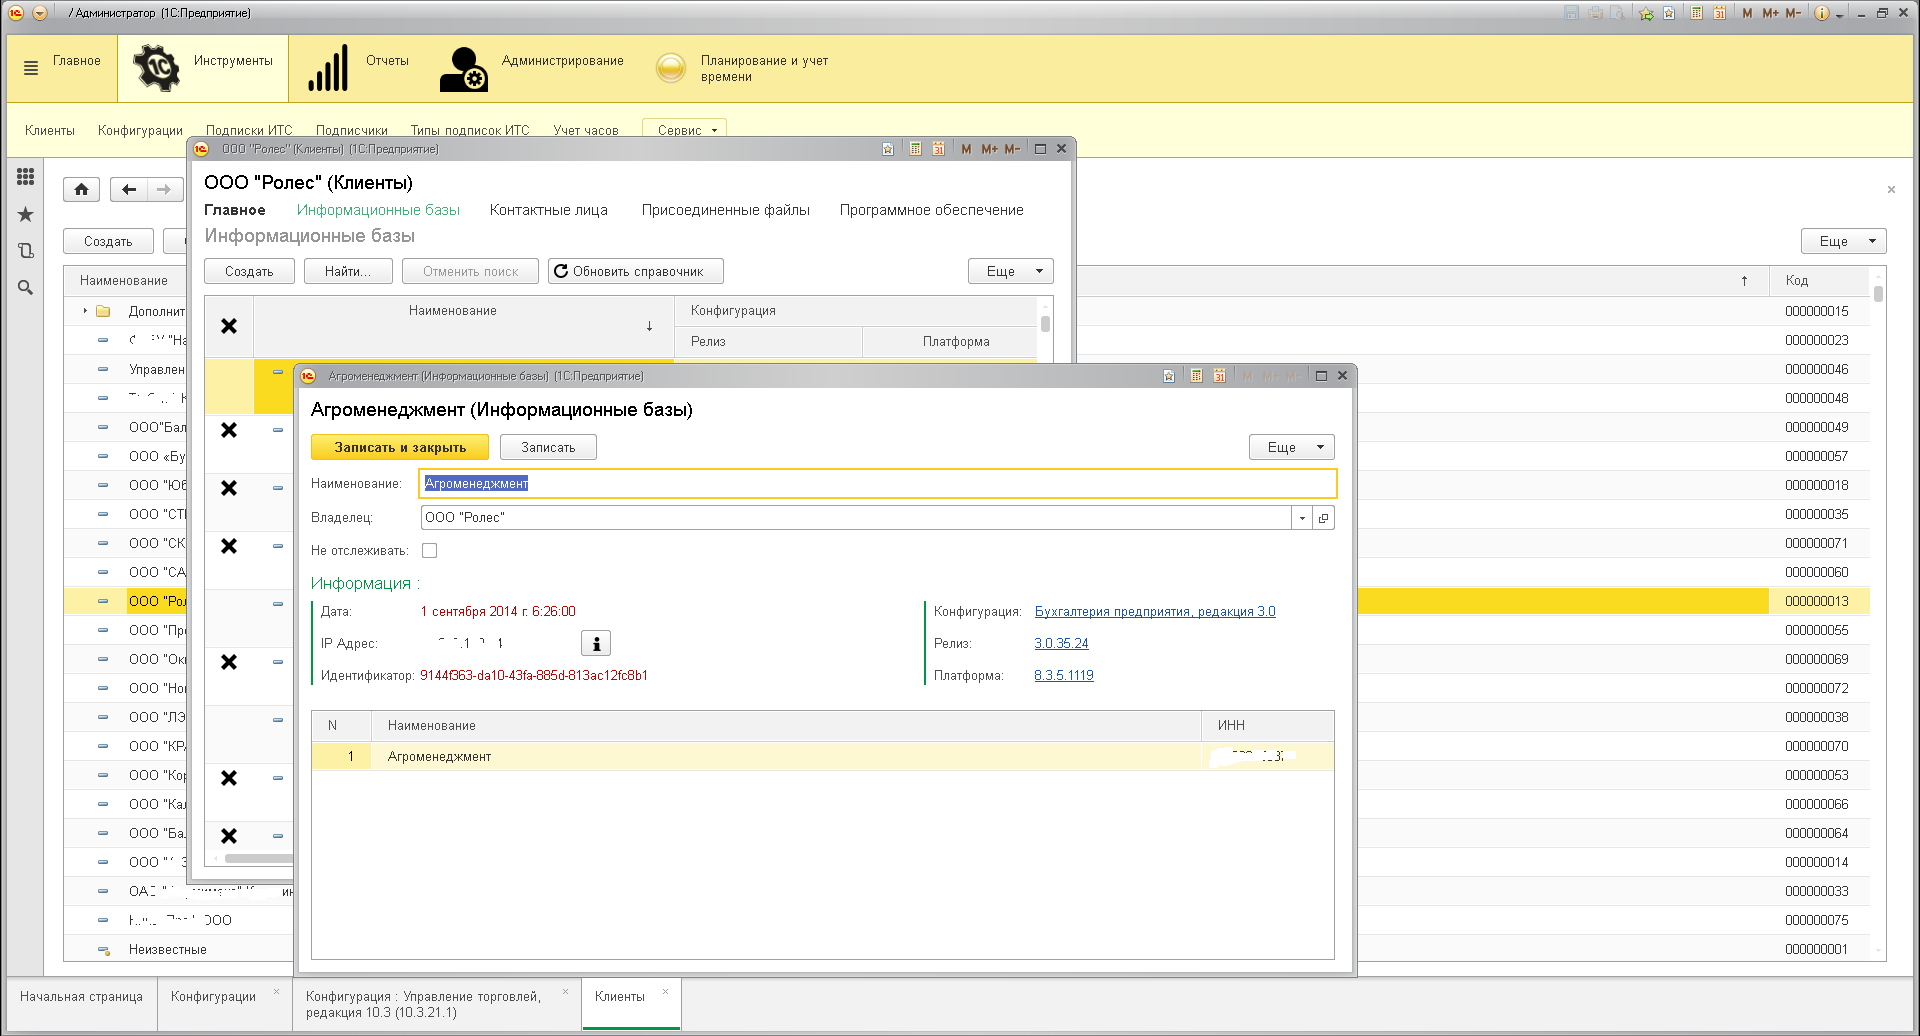Expand the Дополнит folder in clients tree
This screenshot has width=1920, height=1036.
(85, 311)
